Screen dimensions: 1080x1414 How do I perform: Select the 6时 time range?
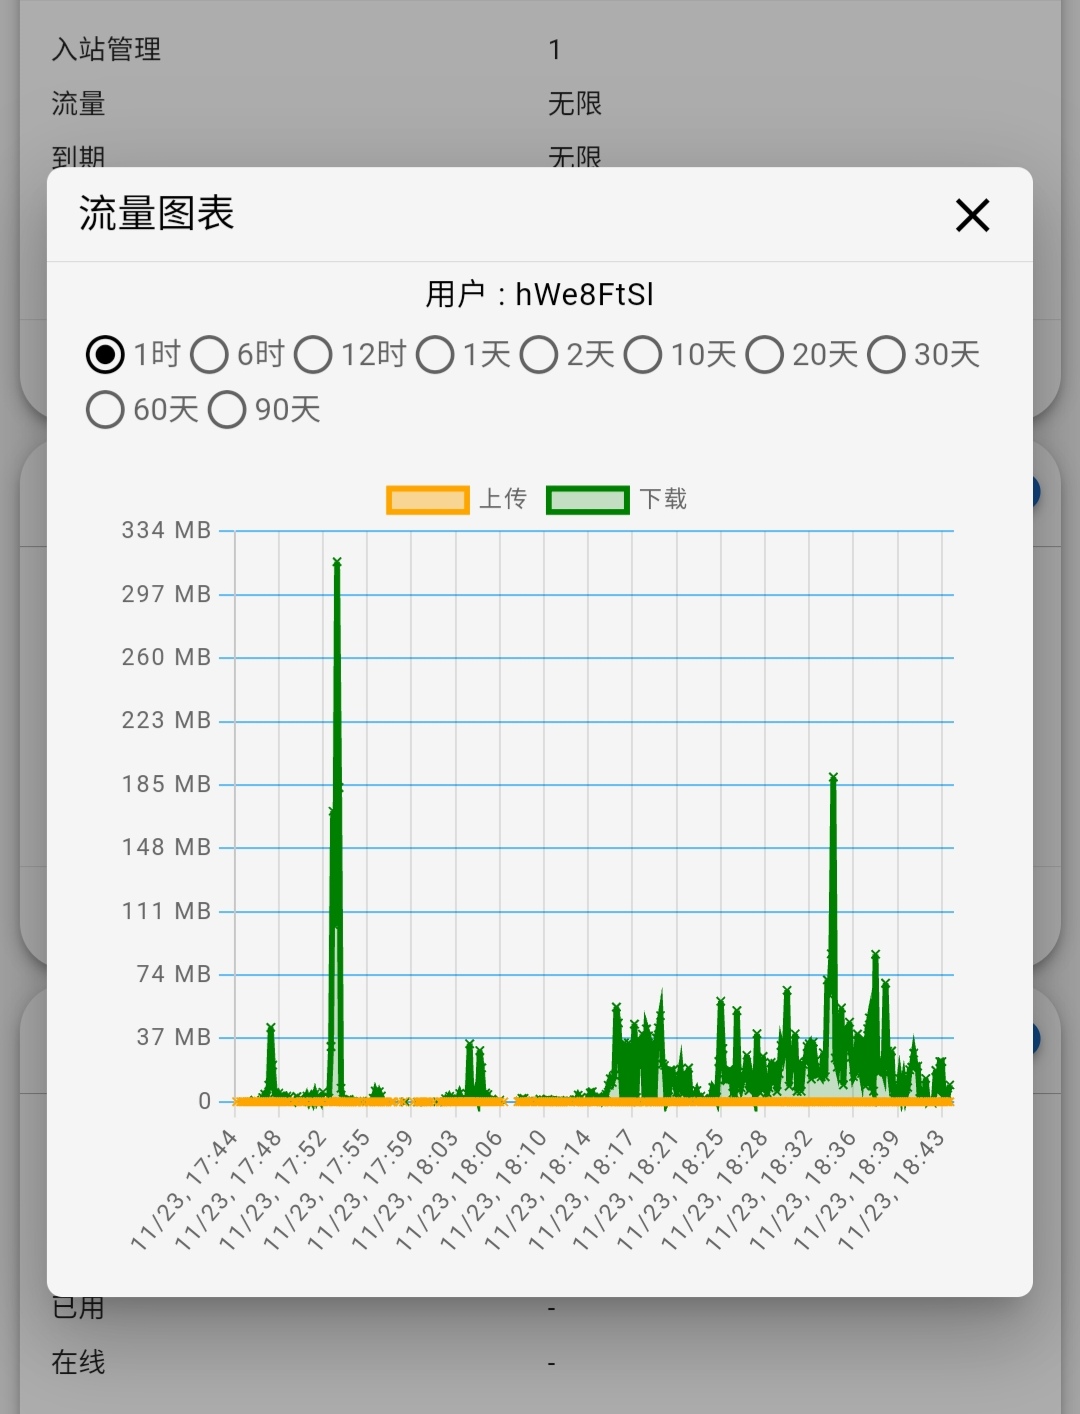[x=209, y=354]
